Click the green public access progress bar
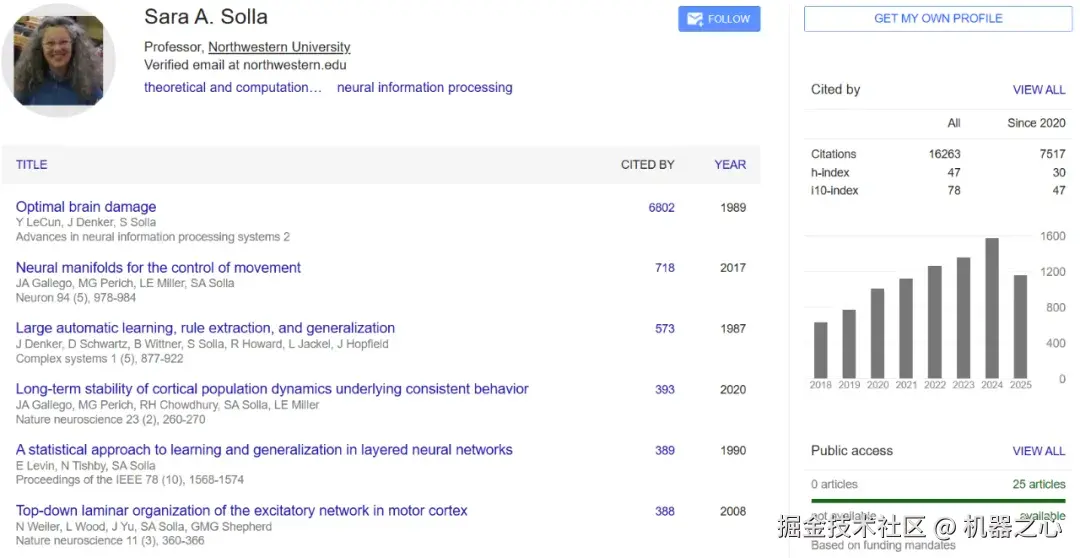This screenshot has height=558, width=1080. click(x=938, y=501)
